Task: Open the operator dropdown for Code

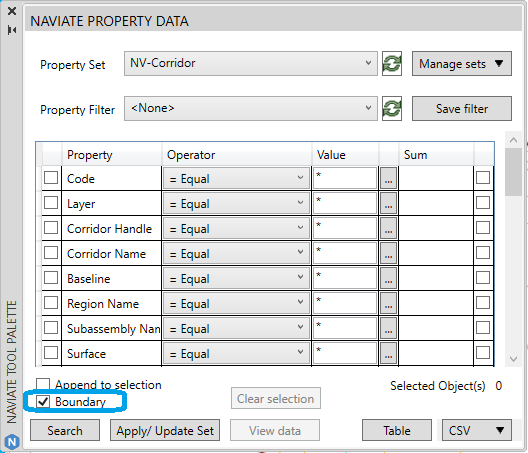Action: point(236,178)
